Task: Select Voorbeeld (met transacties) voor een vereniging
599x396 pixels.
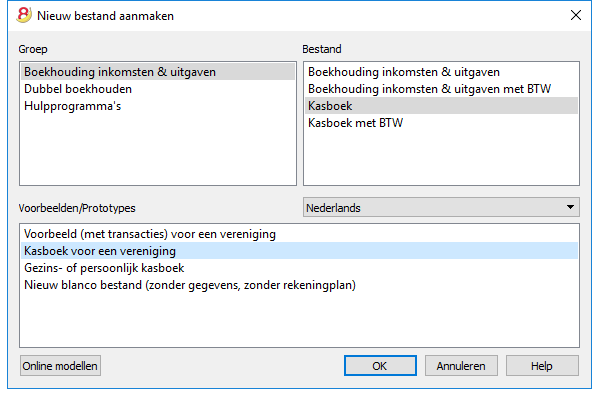Action: 300,234
